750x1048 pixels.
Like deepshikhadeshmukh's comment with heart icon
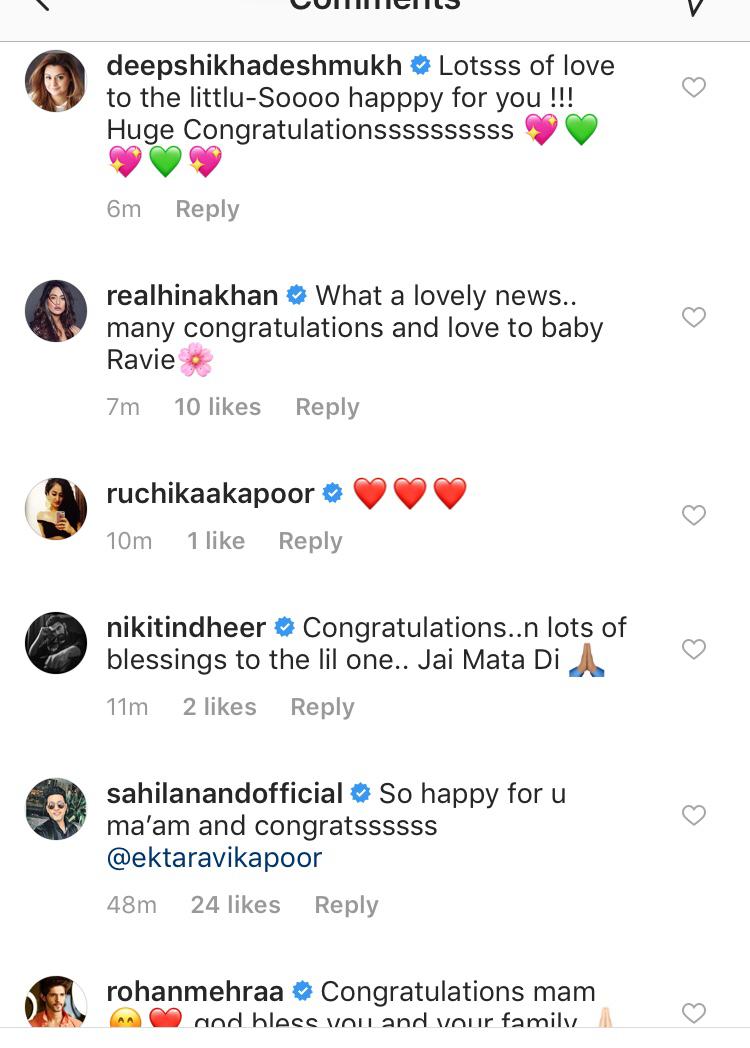694,88
